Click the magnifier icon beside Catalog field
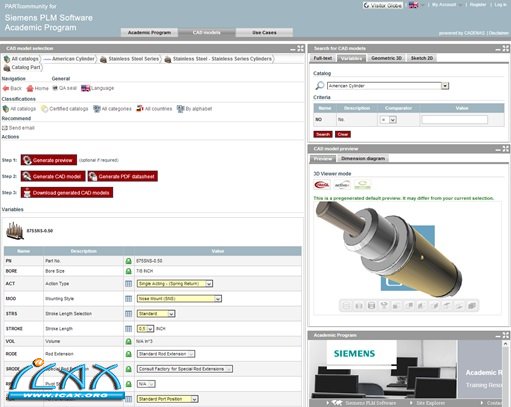The image size is (511, 407). click(319, 86)
